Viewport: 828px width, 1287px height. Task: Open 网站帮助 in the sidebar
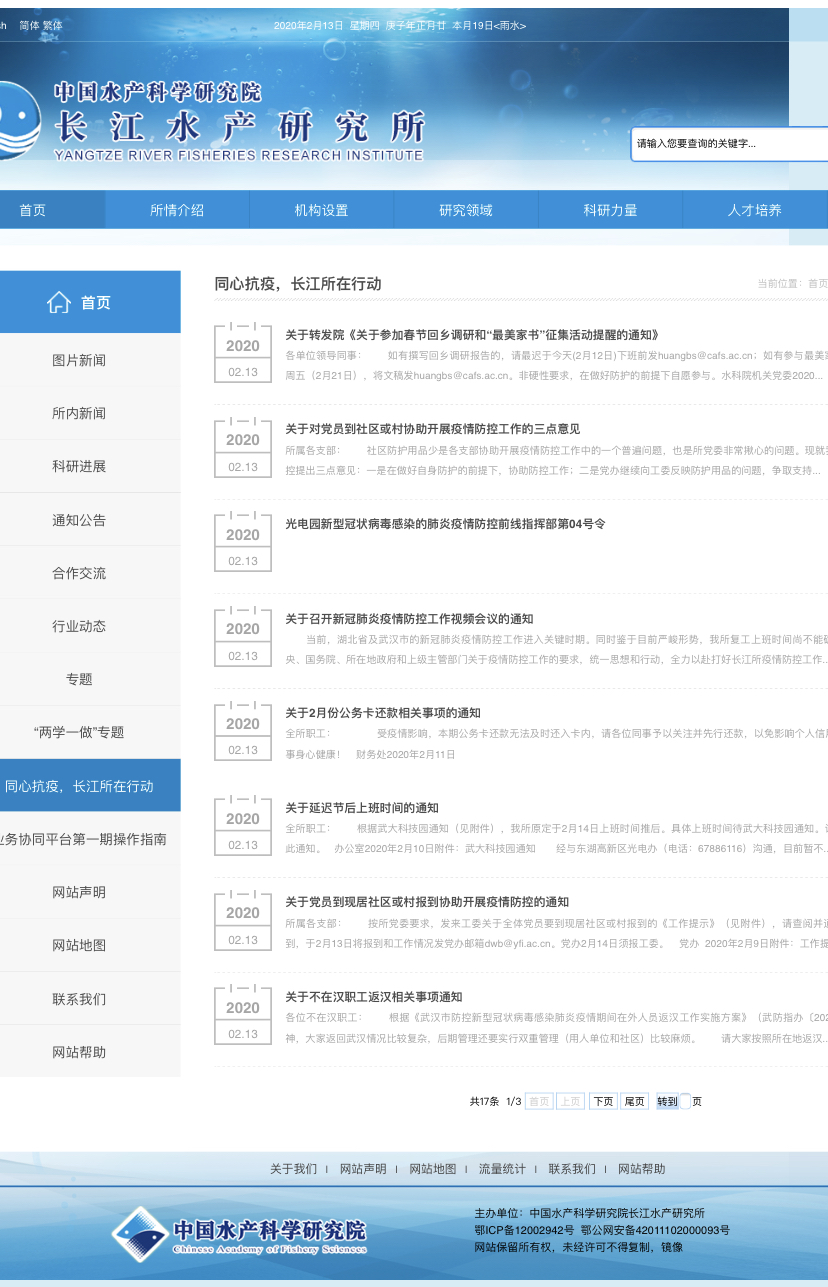90,1052
